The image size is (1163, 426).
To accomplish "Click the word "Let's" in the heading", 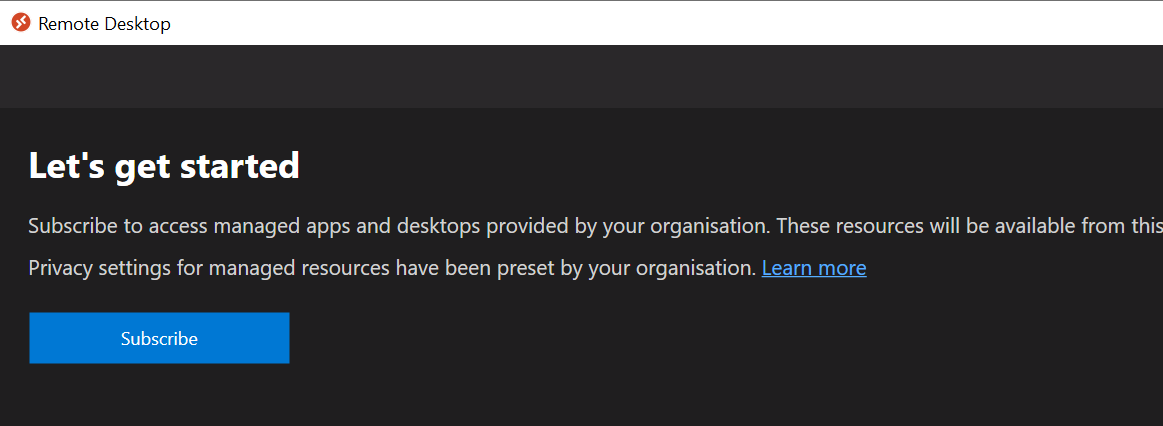I will (x=63, y=166).
